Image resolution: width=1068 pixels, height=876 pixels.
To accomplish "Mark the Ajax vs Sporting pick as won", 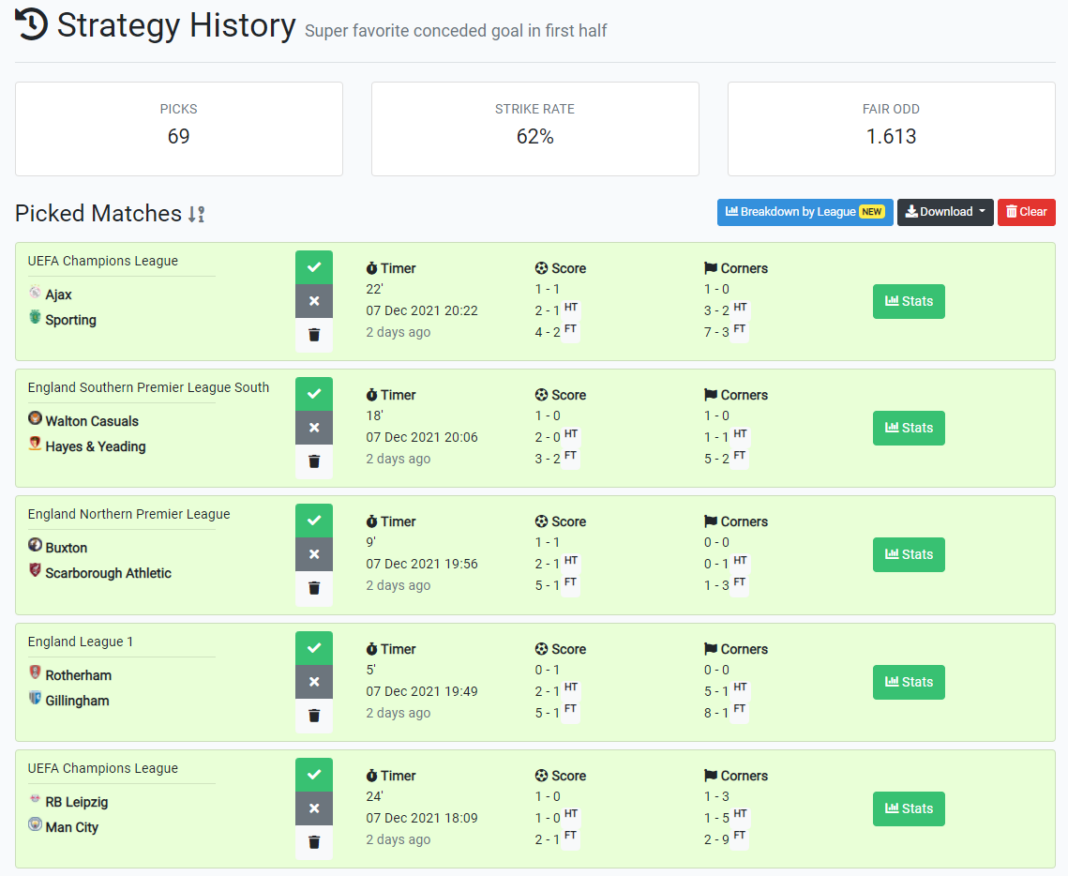I will (314, 267).
